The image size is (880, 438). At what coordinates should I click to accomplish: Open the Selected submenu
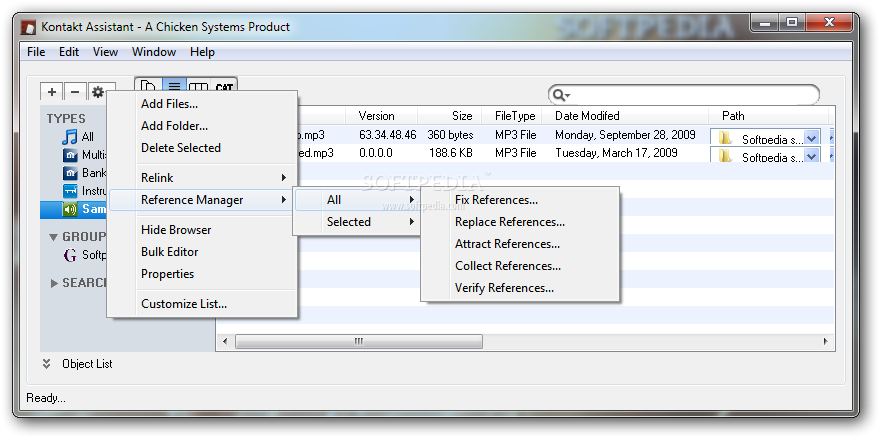pos(357,222)
